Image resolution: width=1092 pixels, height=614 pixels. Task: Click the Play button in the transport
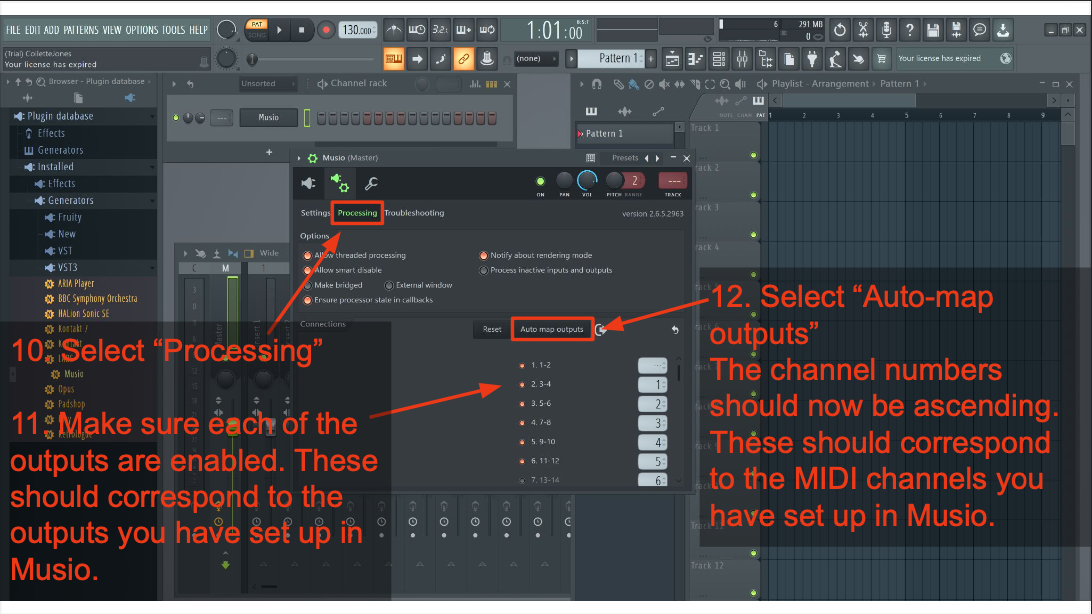[x=279, y=30]
